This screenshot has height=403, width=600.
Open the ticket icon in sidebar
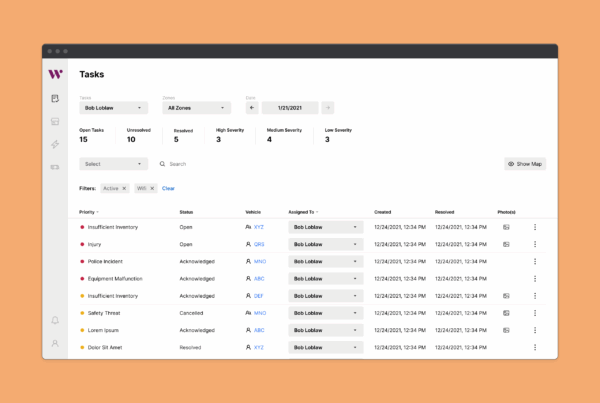(55, 167)
